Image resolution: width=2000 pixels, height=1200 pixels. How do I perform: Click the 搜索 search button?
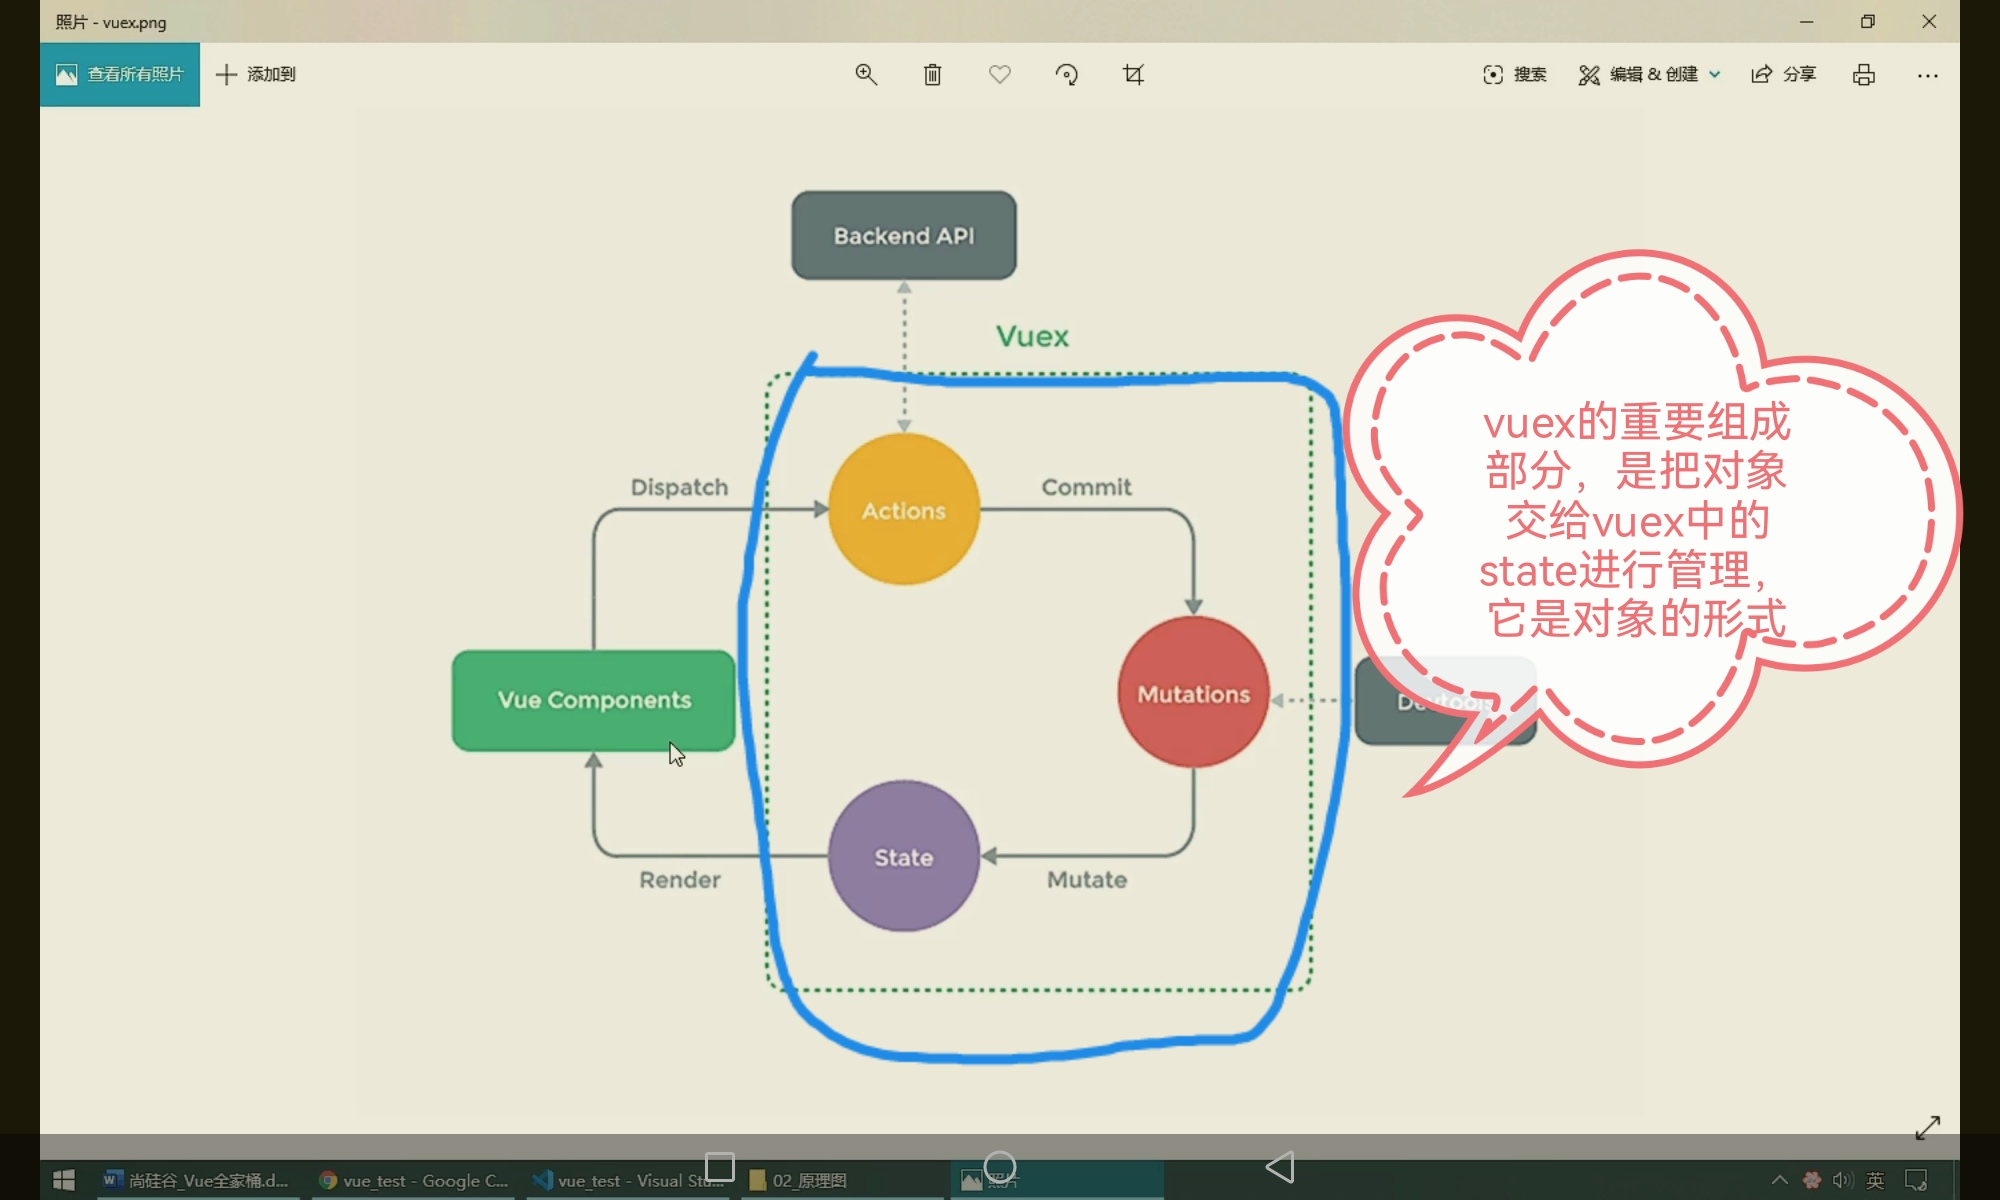coord(1514,75)
